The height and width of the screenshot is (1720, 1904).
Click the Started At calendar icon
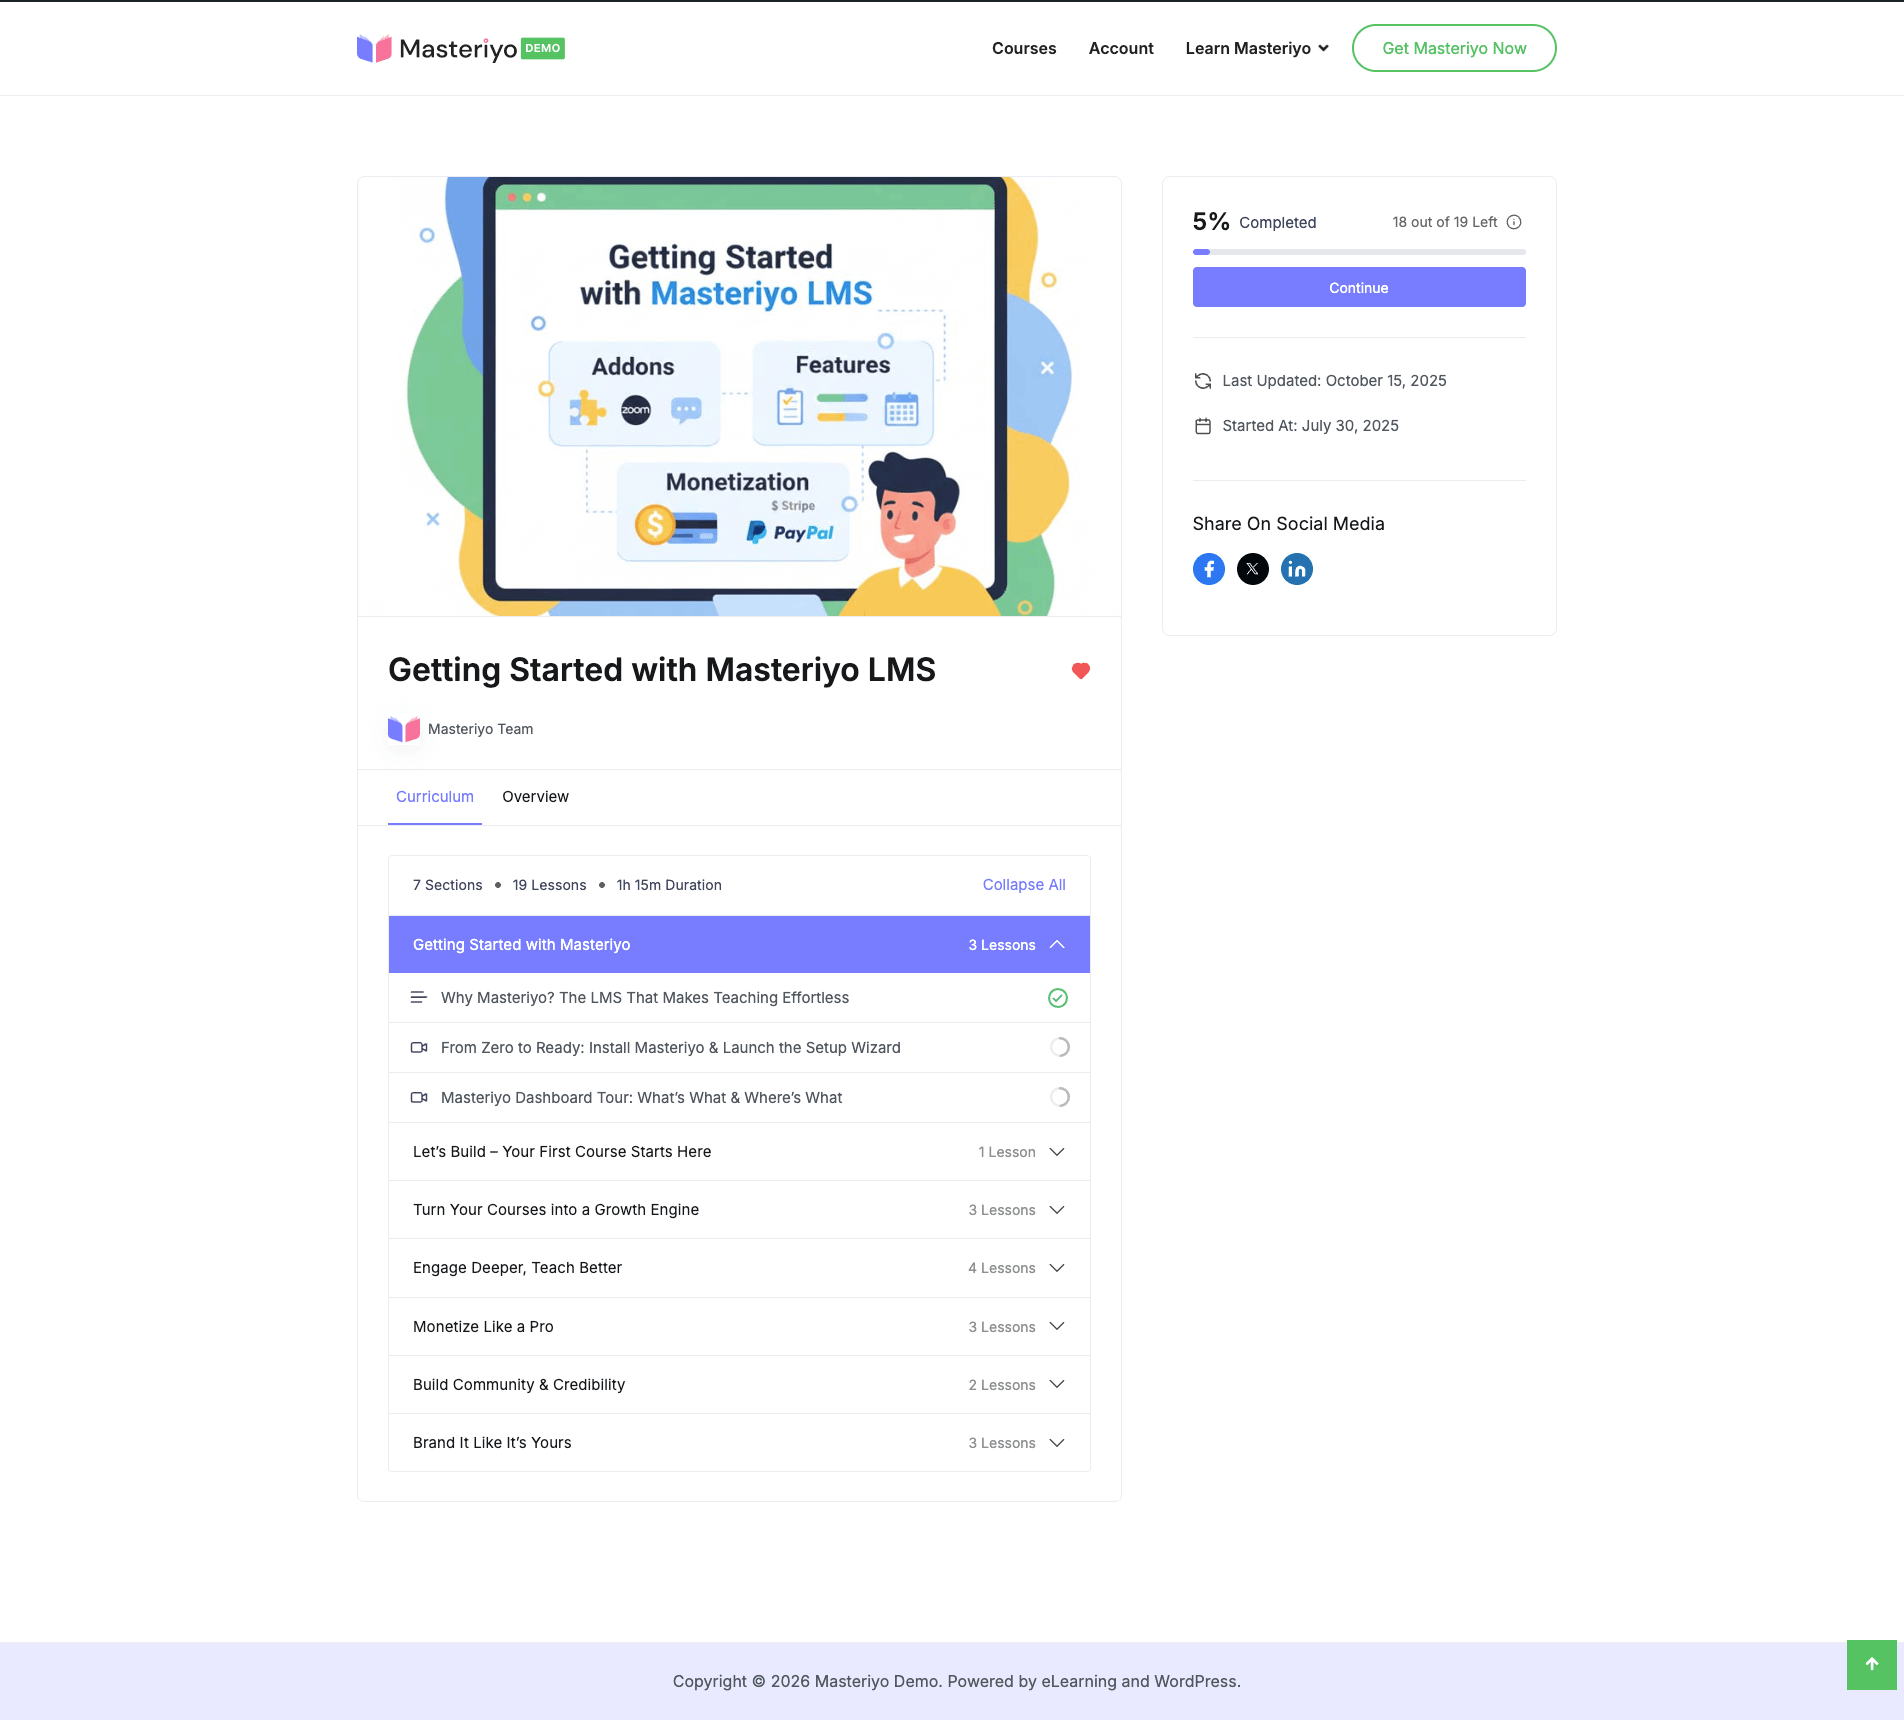[x=1203, y=426]
